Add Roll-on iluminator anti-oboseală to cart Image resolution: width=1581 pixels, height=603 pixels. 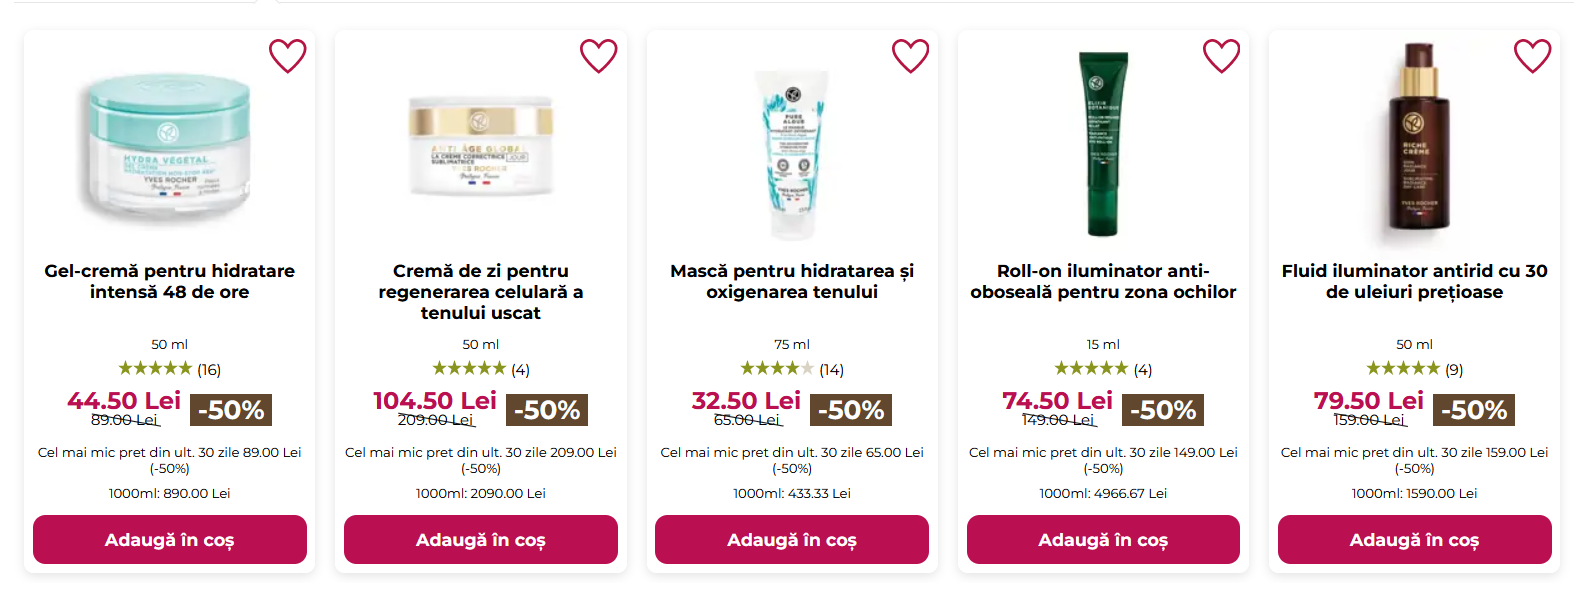pos(1103,540)
